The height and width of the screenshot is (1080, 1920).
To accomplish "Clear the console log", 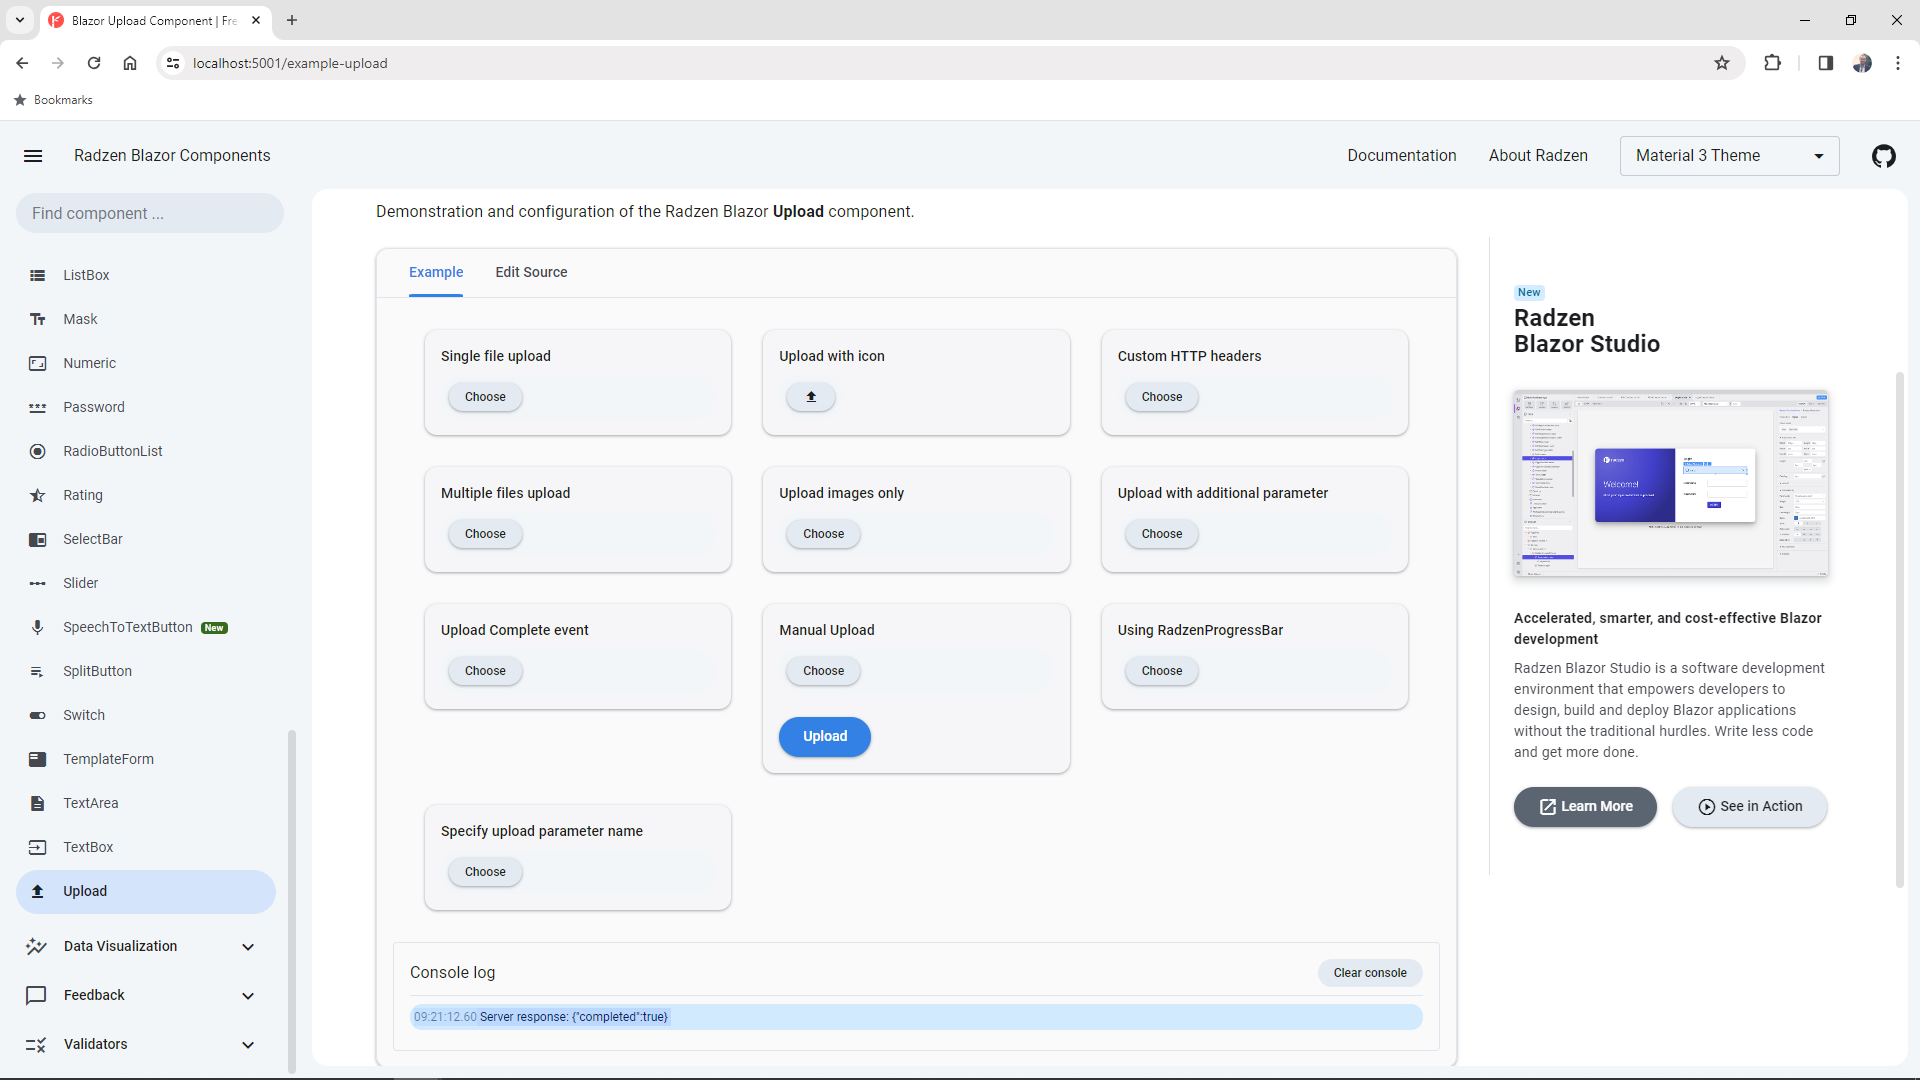I will pos(1369,973).
